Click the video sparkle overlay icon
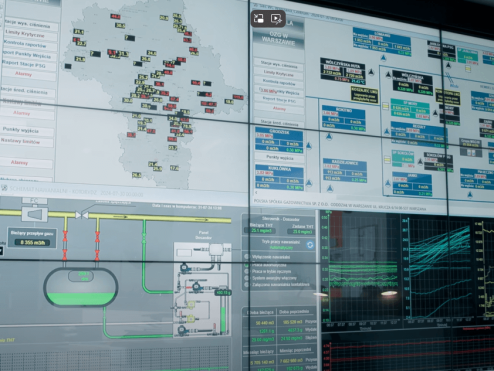494x371 pixels. 276,18
